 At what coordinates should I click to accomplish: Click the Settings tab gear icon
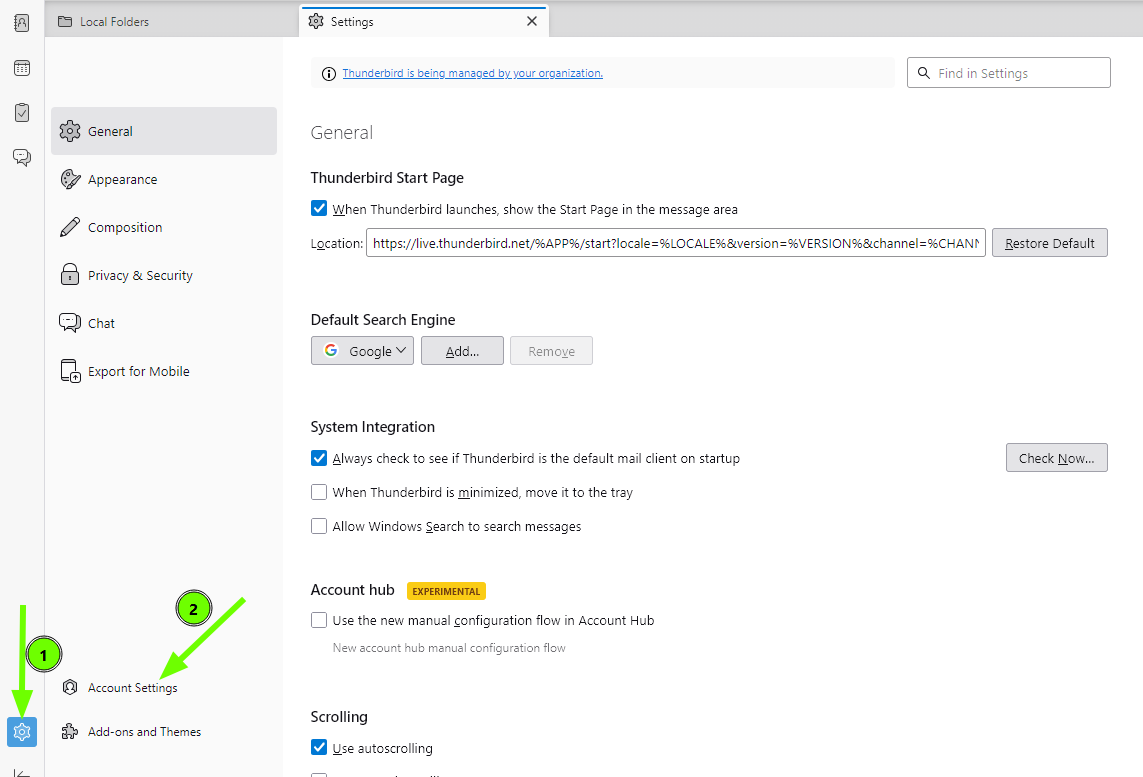coord(316,21)
